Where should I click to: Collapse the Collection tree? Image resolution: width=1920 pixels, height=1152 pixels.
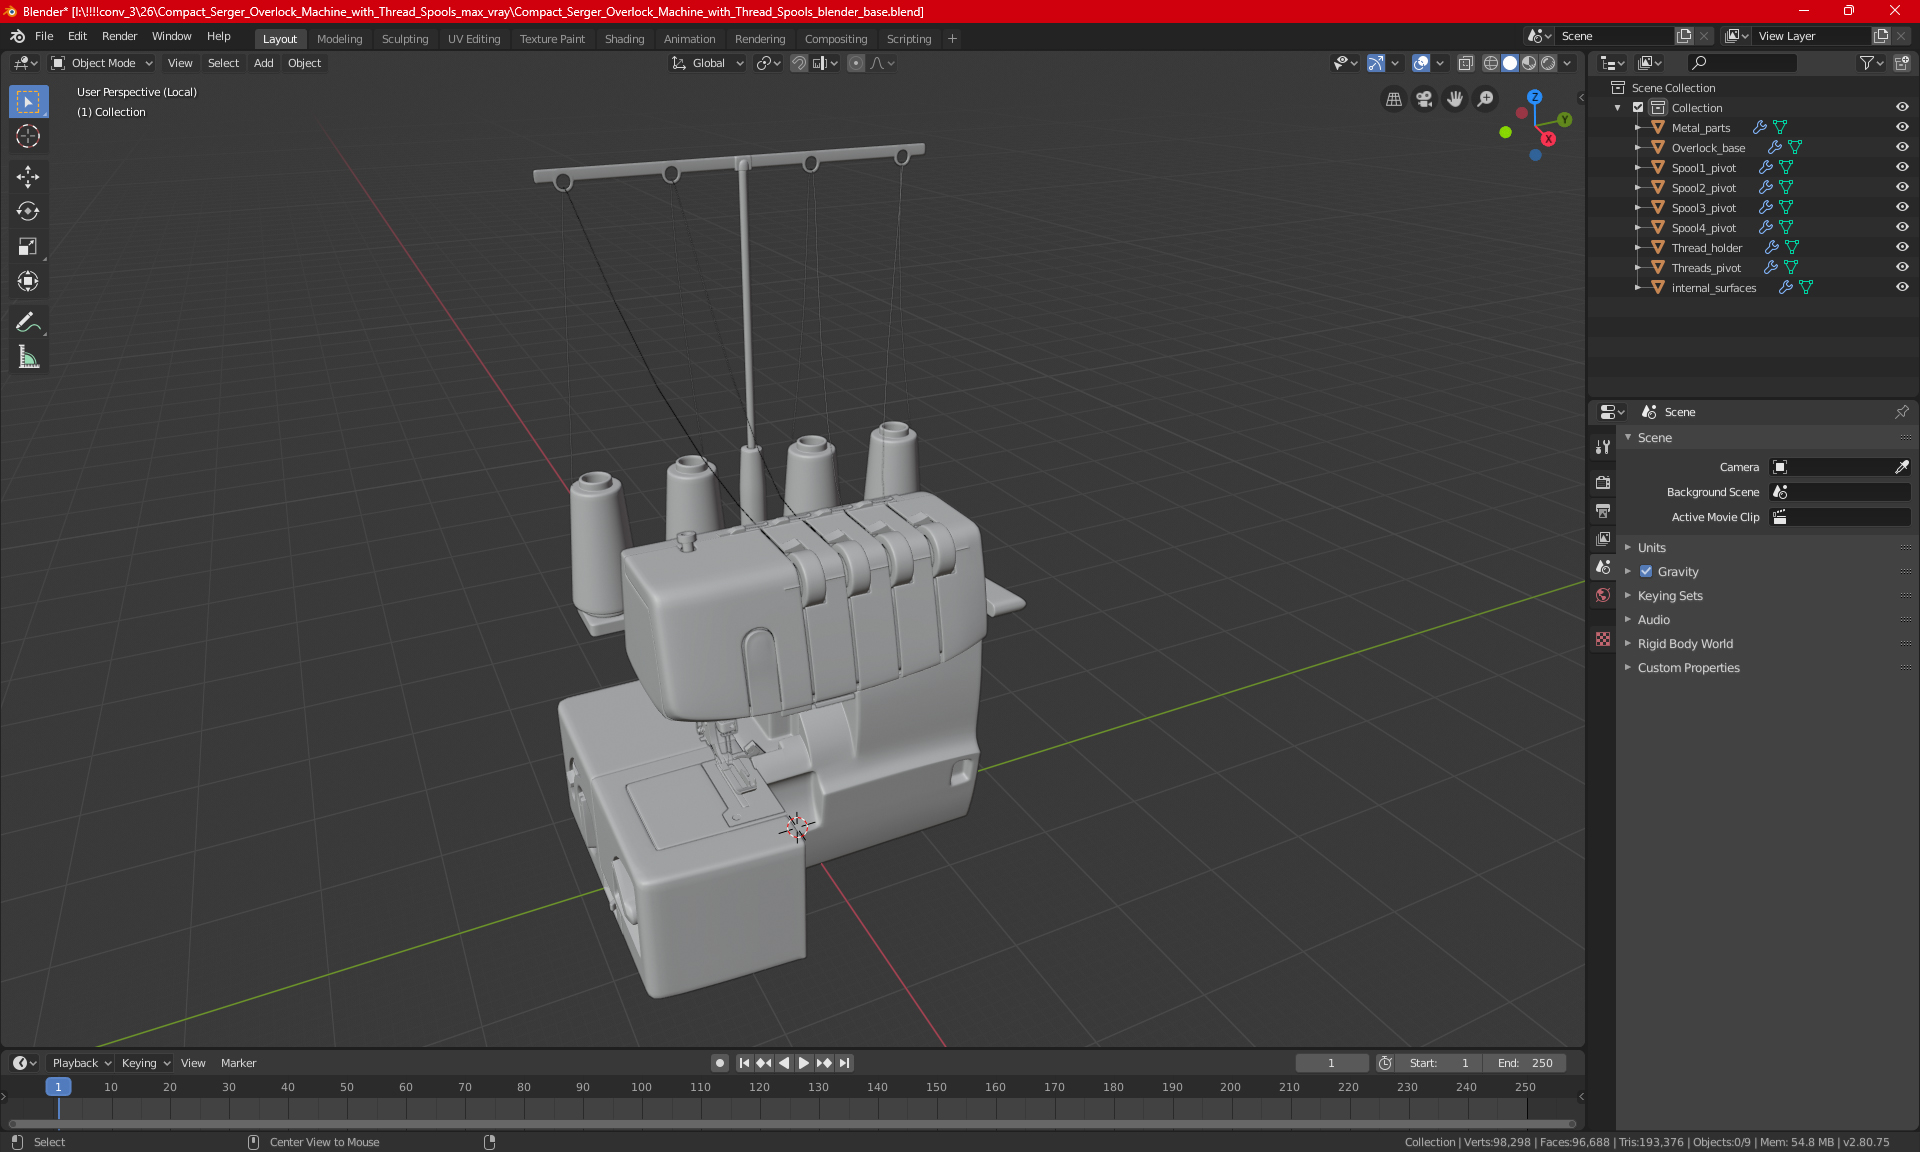pos(1618,108)
